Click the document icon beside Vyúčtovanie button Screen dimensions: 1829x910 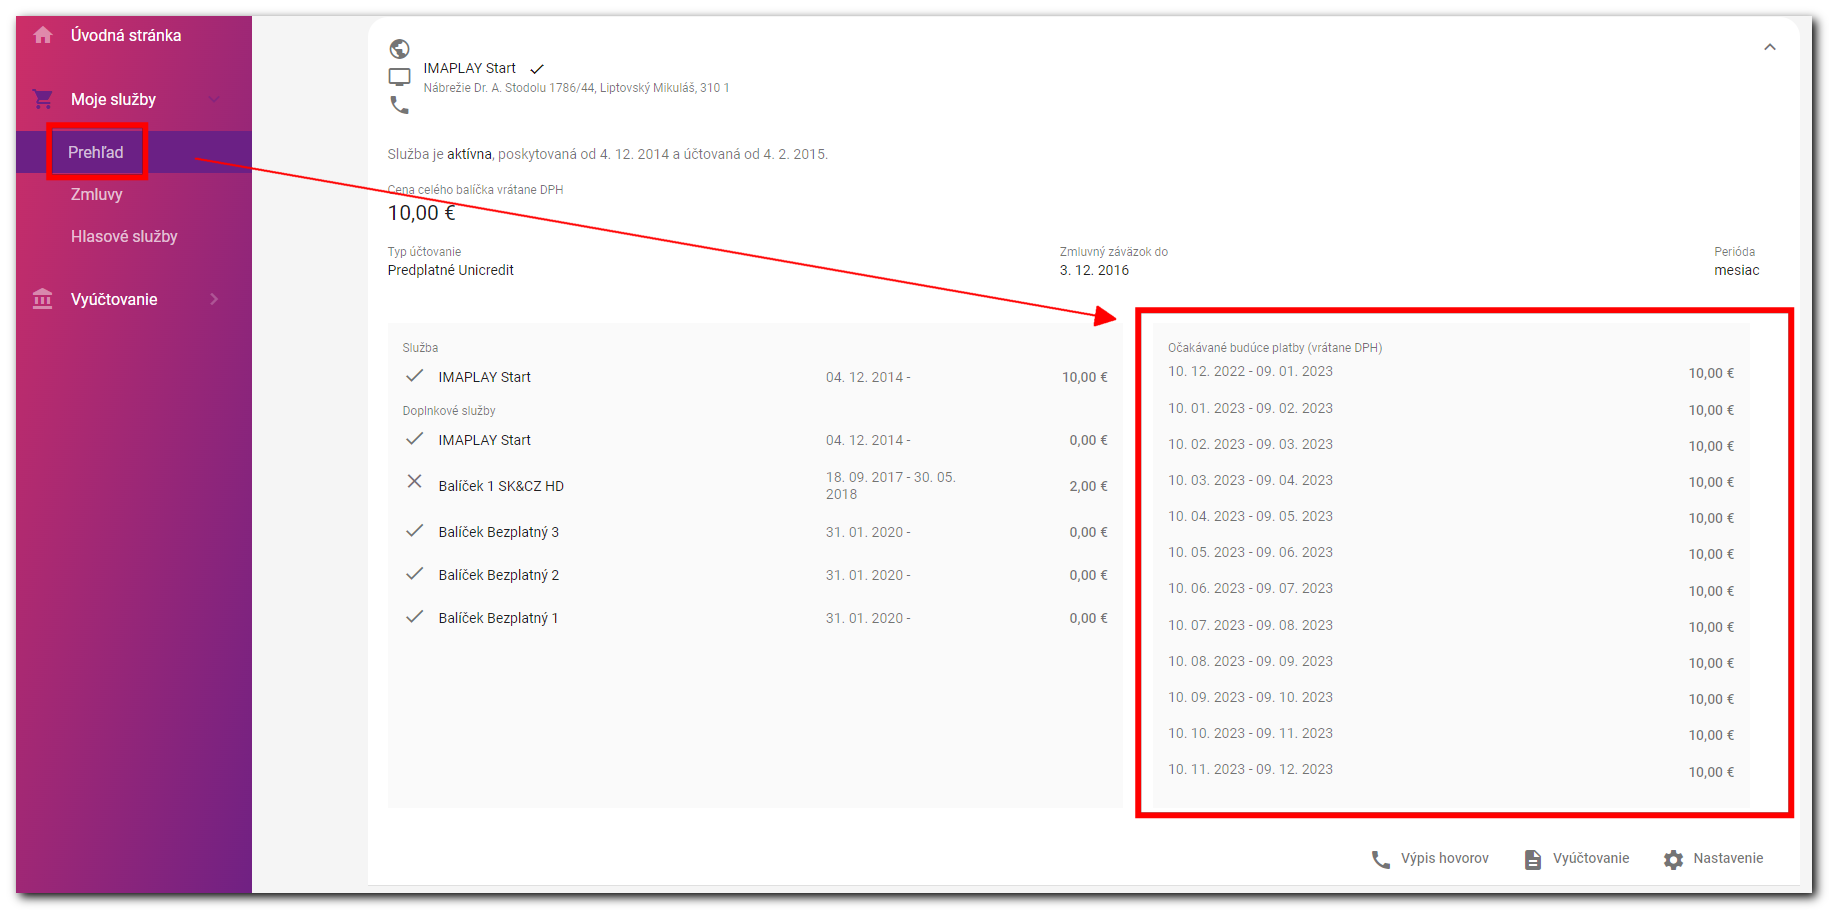point(1533,859)
